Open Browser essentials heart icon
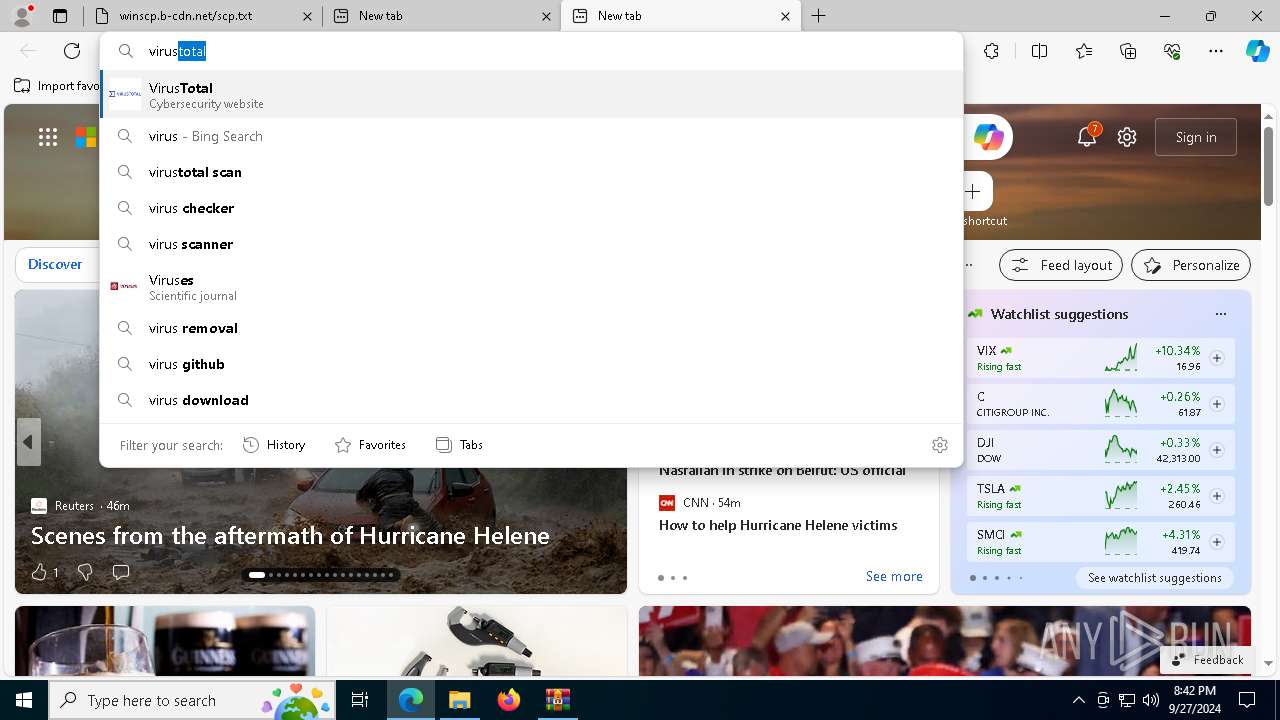Image resolution: width=1280 pixels, height=720 pixels. tap(1172, 51)
